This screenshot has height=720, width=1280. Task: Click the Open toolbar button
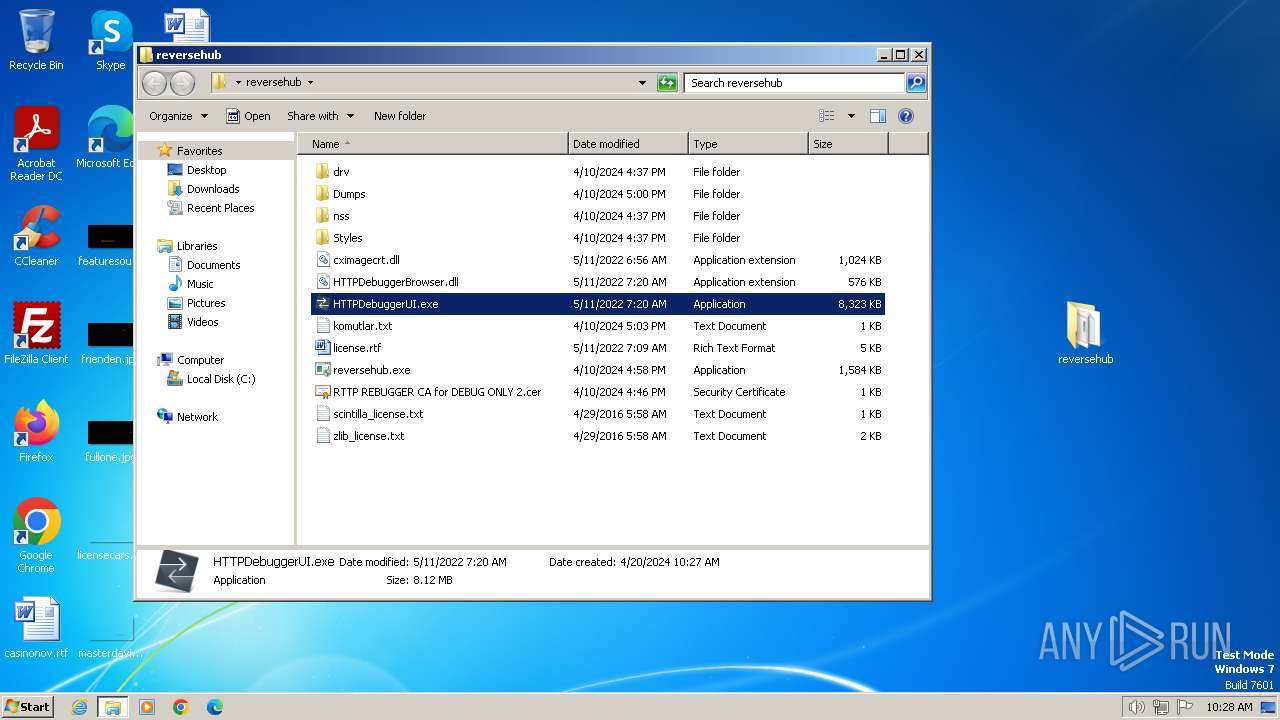[248, 116]
